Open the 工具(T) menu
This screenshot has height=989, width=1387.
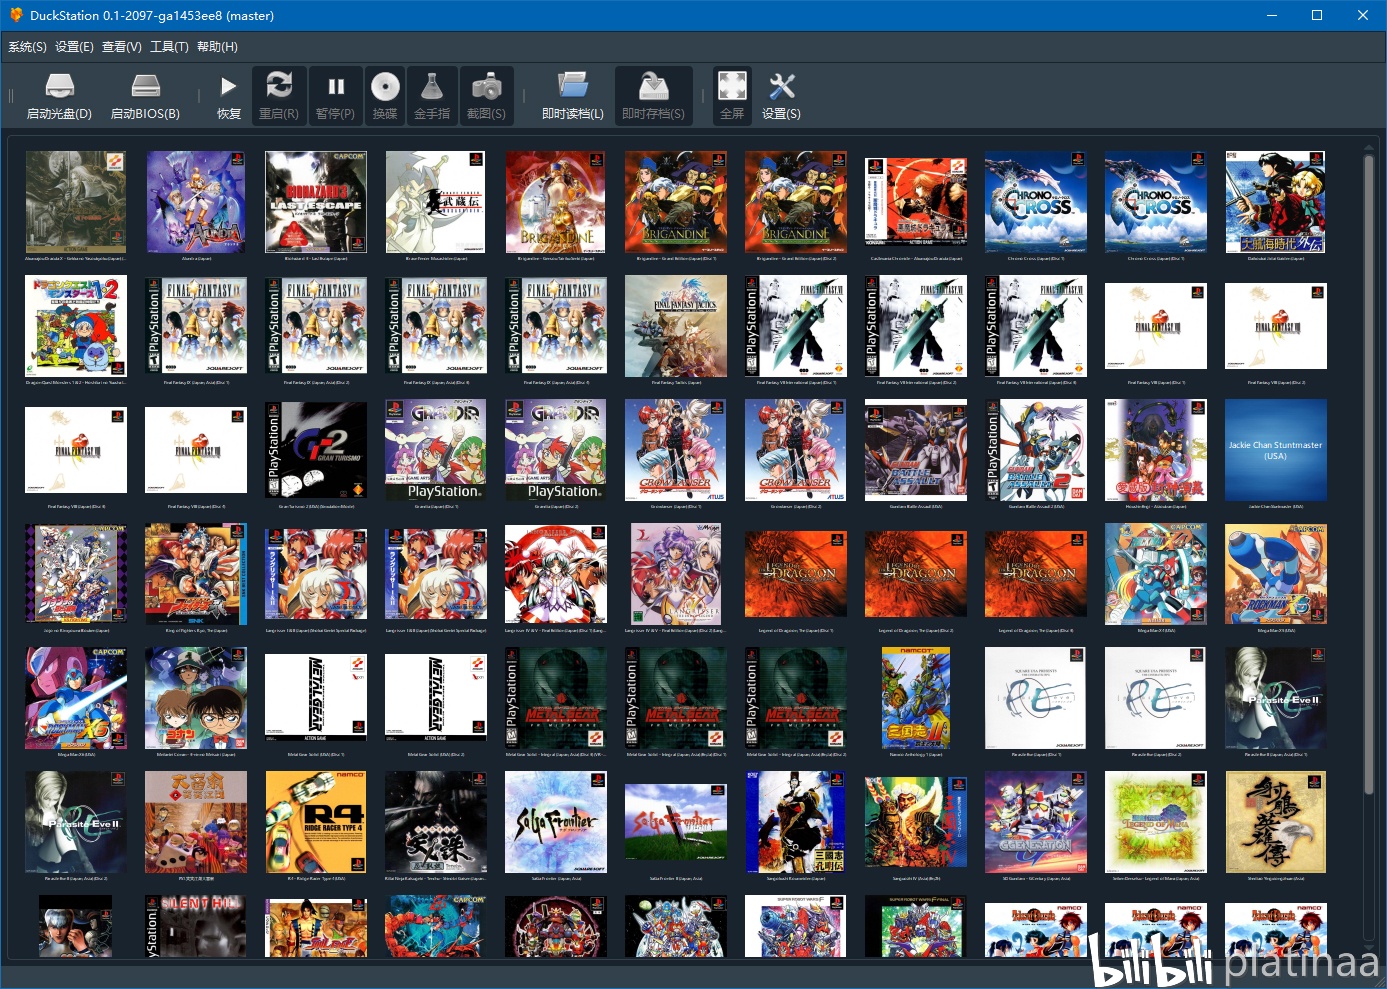click(169, 47)
